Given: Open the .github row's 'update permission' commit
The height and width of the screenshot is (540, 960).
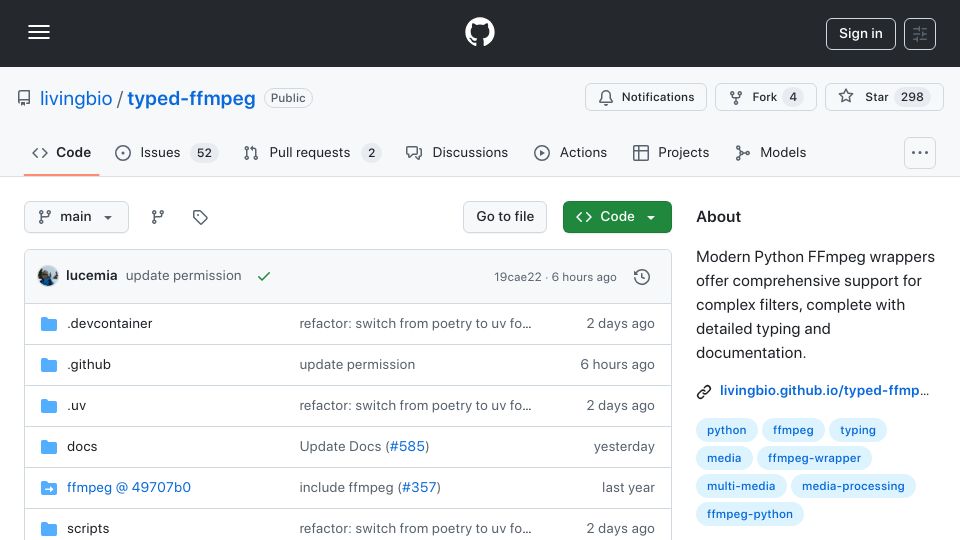Looking at the screenshot, I should (358, 364).
